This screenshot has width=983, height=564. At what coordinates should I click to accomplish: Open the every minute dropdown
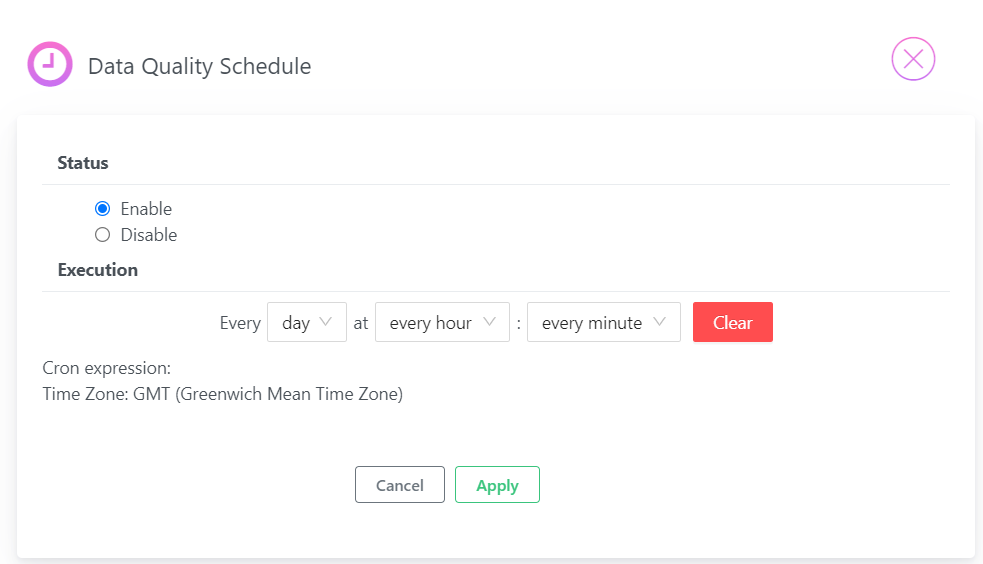coord(604,322)
